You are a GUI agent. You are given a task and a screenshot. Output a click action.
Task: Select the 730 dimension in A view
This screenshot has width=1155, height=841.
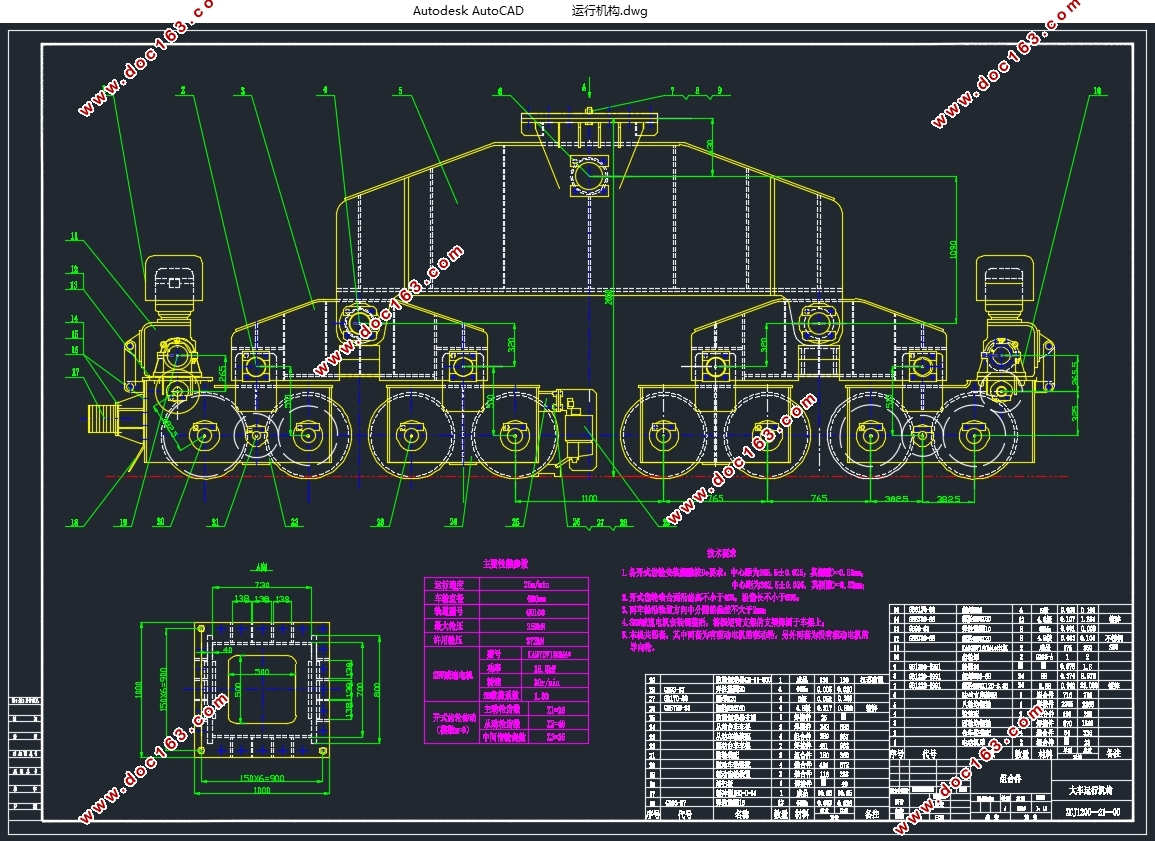tap(261, 584)
